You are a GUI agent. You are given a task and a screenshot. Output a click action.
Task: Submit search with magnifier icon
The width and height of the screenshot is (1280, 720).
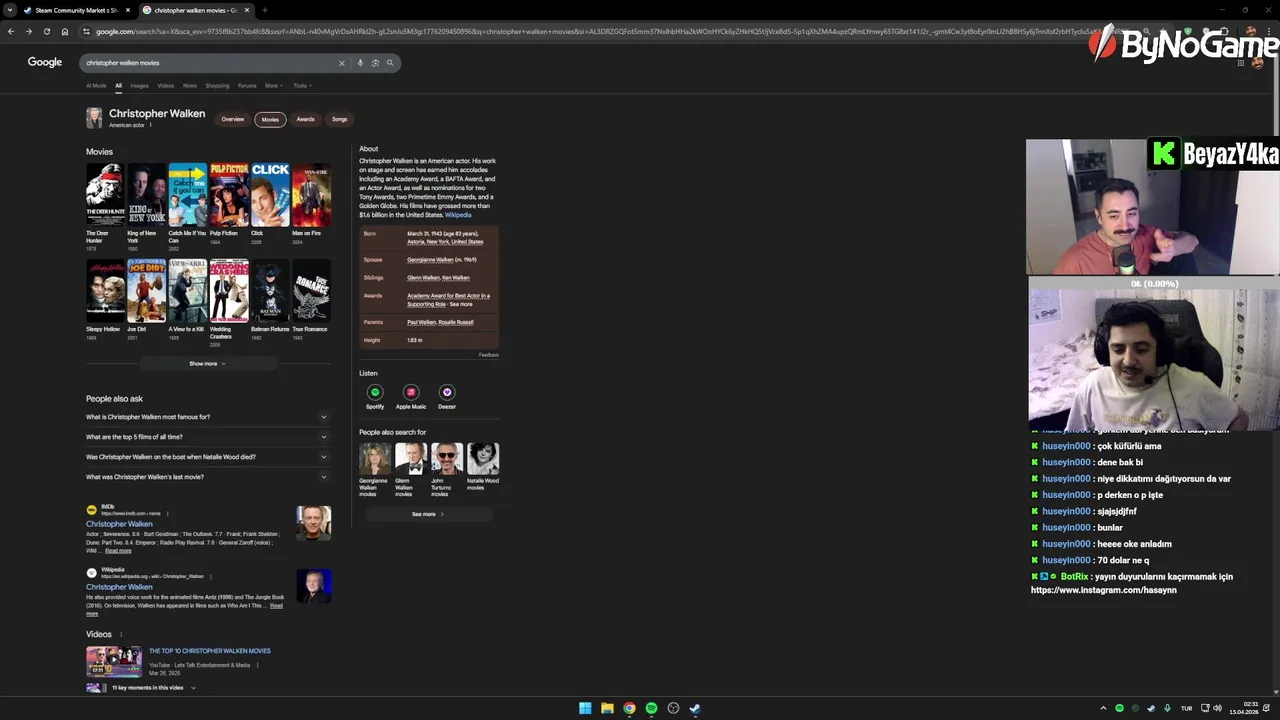pos(390,63)
